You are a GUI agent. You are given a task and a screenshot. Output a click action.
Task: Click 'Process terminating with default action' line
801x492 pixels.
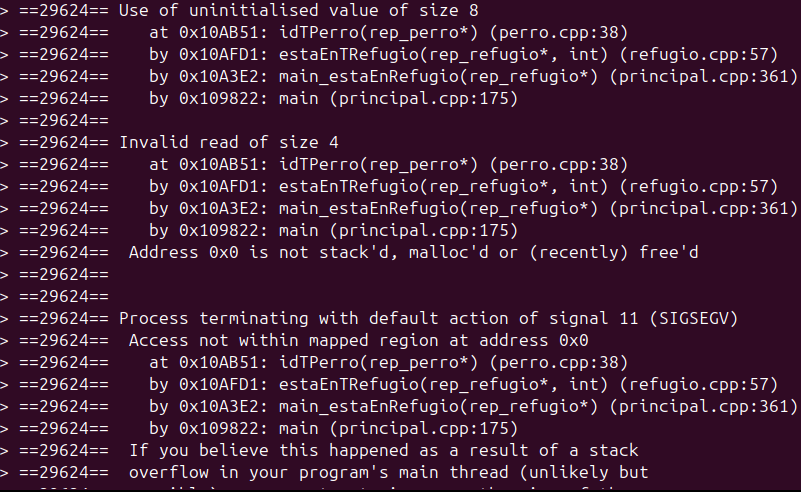[x=429, y=319]
